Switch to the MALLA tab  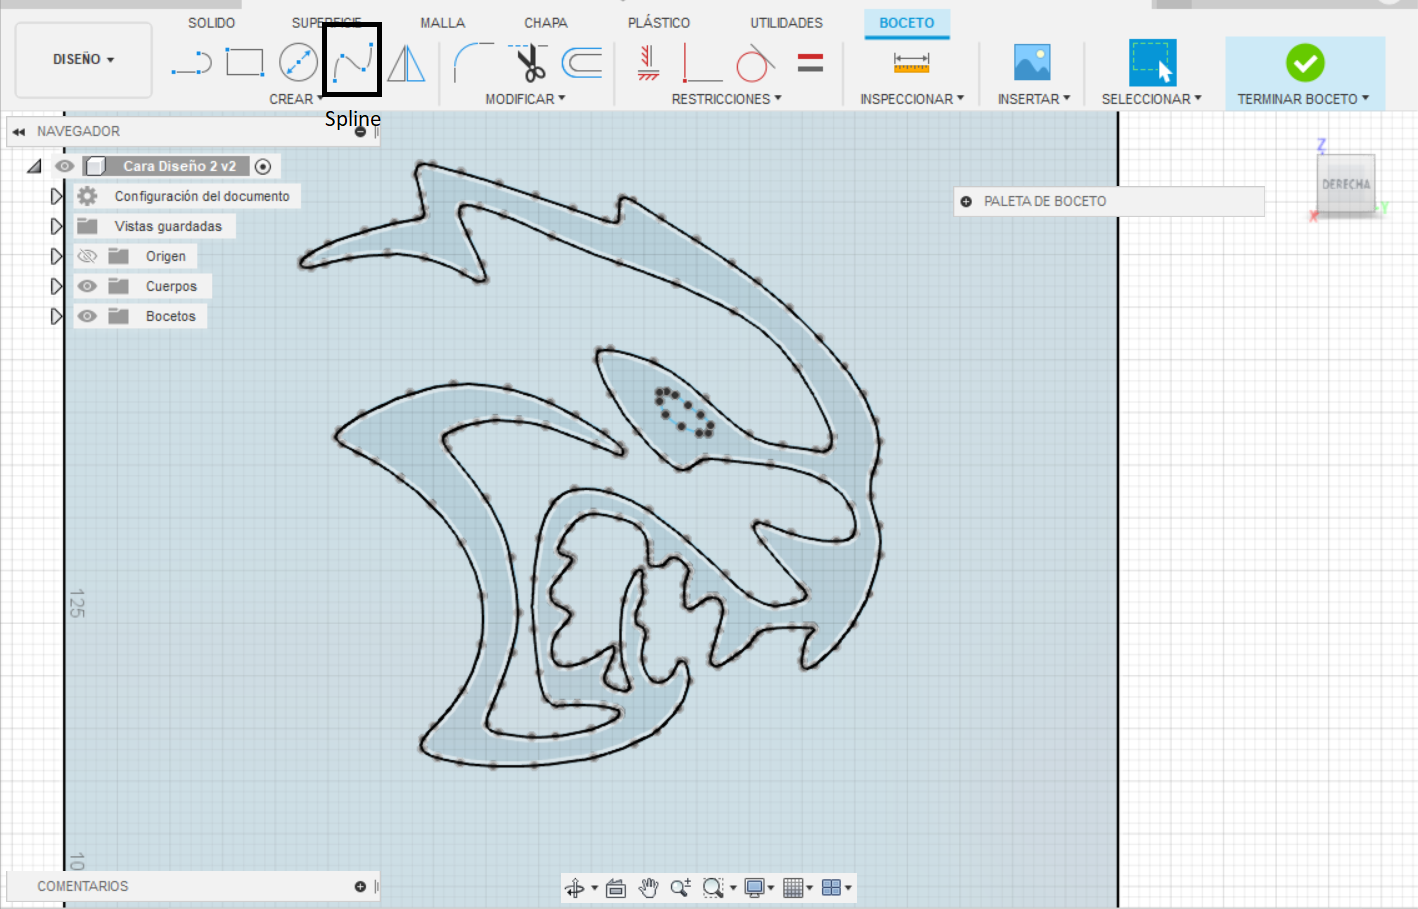[x=443, y=23]
